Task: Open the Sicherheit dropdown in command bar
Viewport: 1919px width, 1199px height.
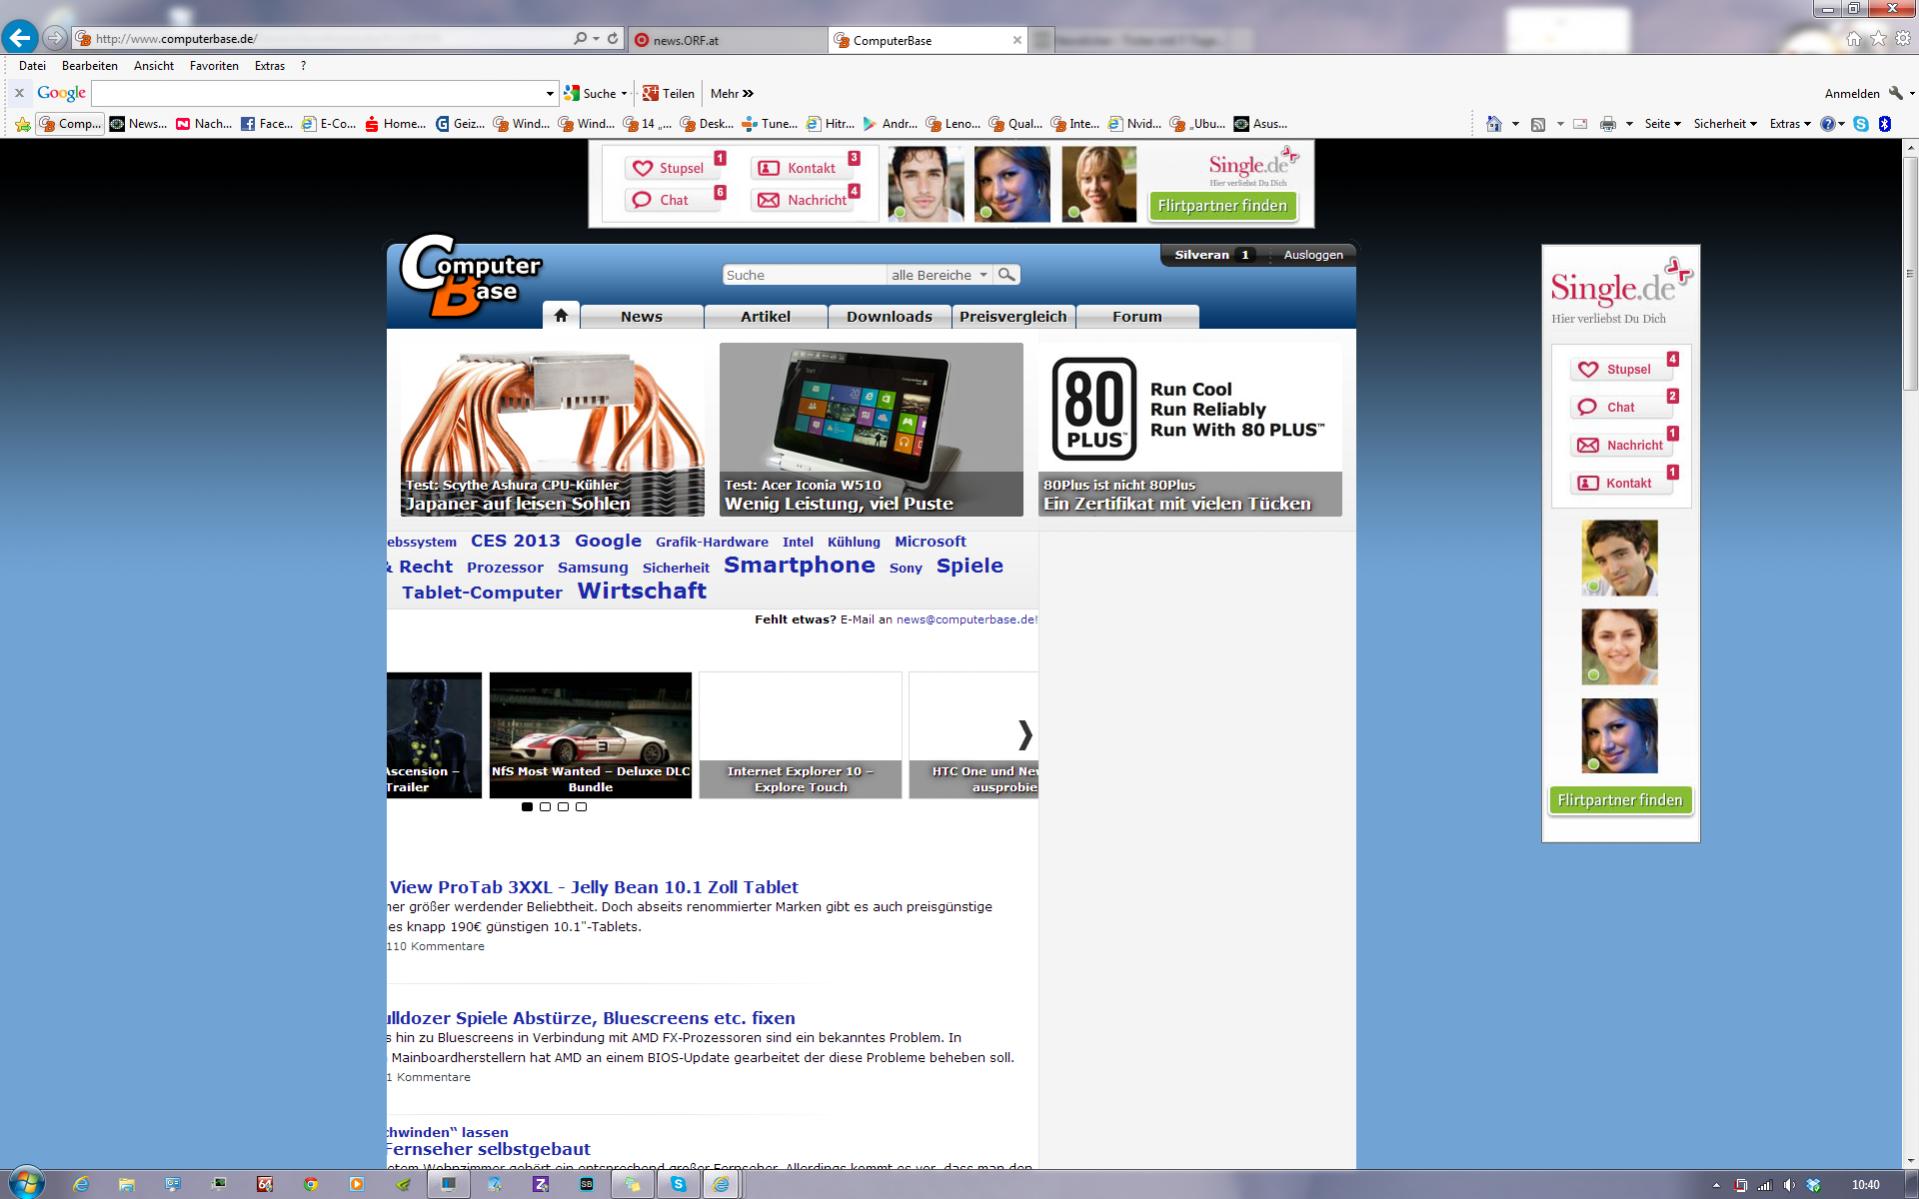Action: pyautogui.click(x=1725, y=124)
